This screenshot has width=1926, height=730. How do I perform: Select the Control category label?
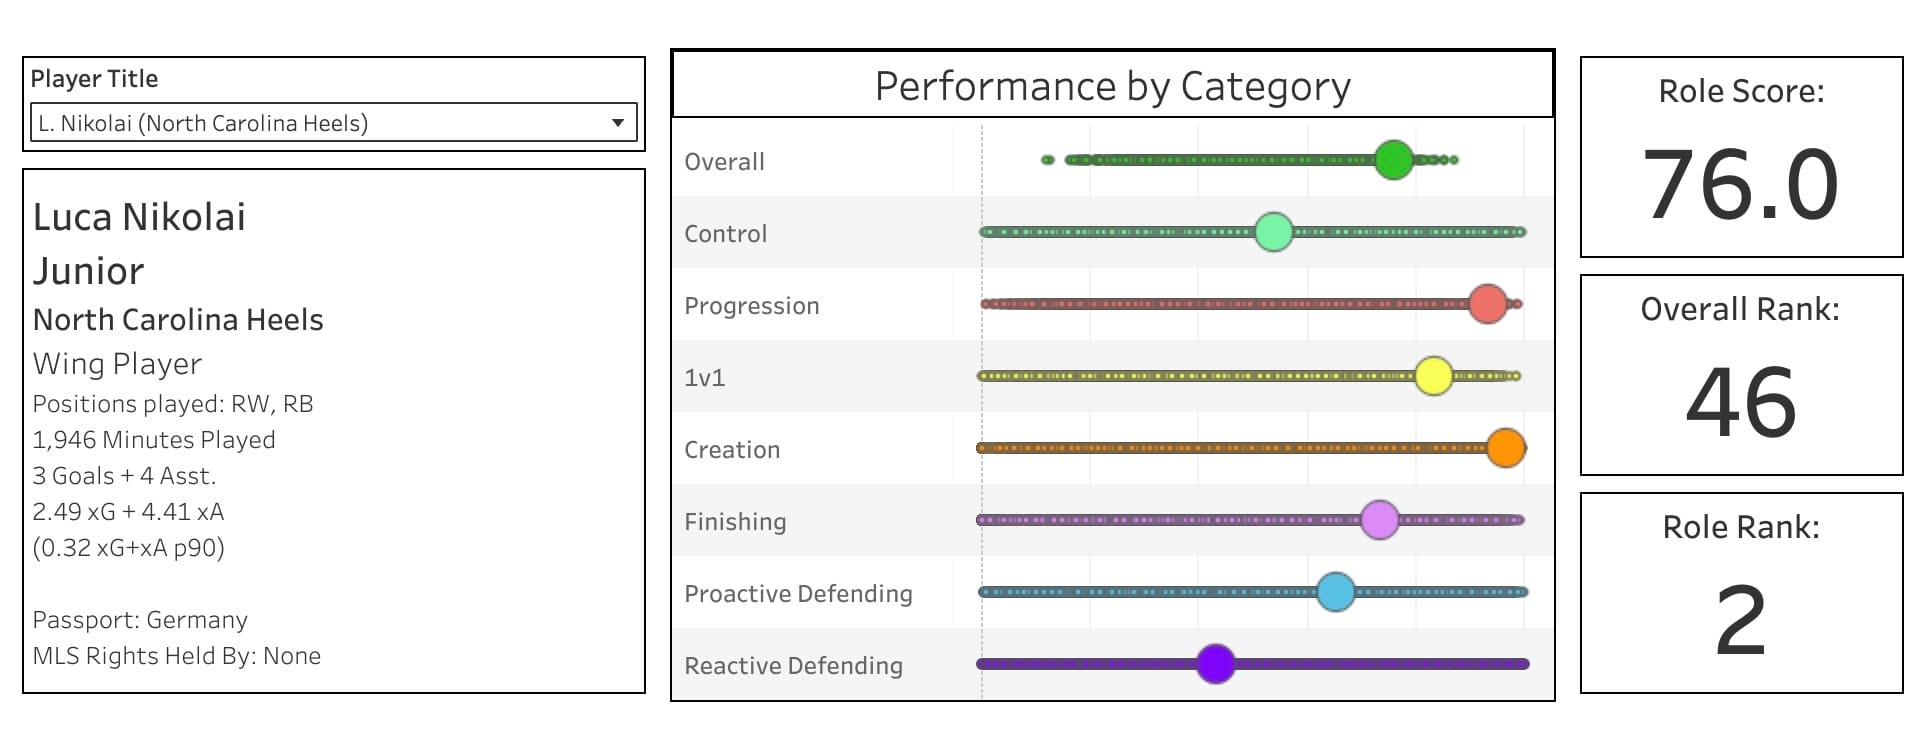point(726,234)
